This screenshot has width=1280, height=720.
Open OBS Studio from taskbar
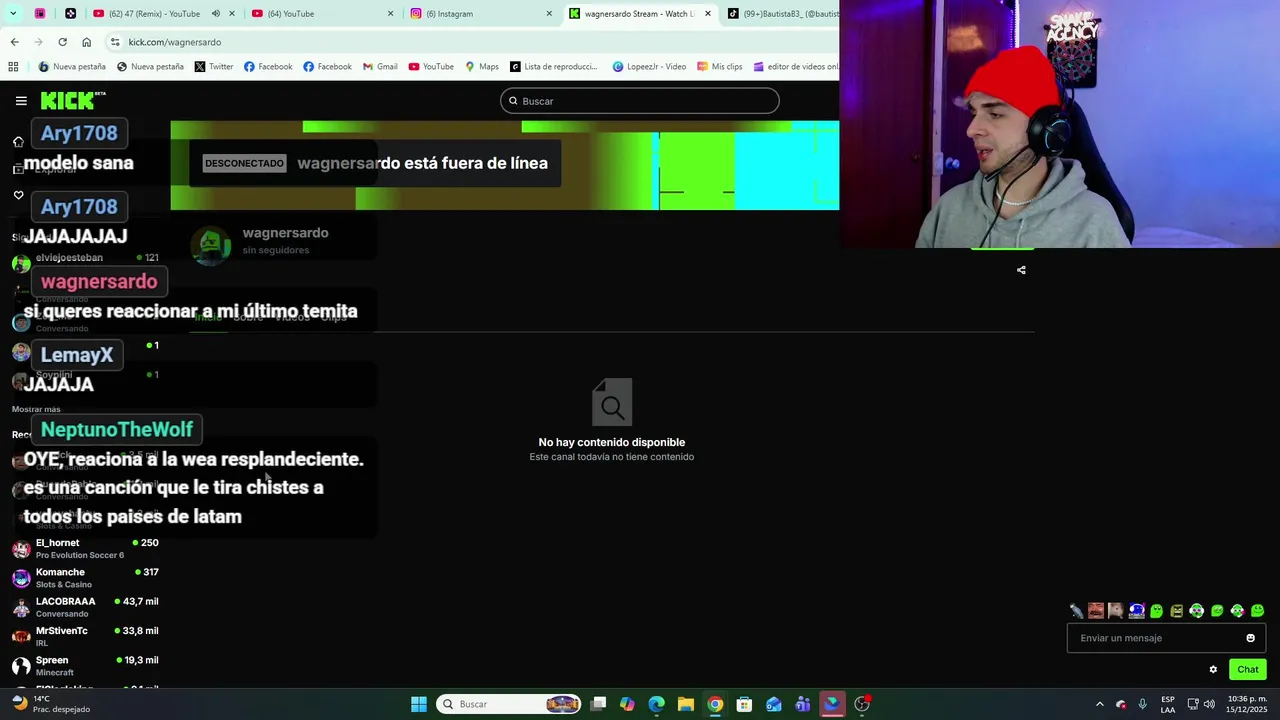tap(861, 704)
